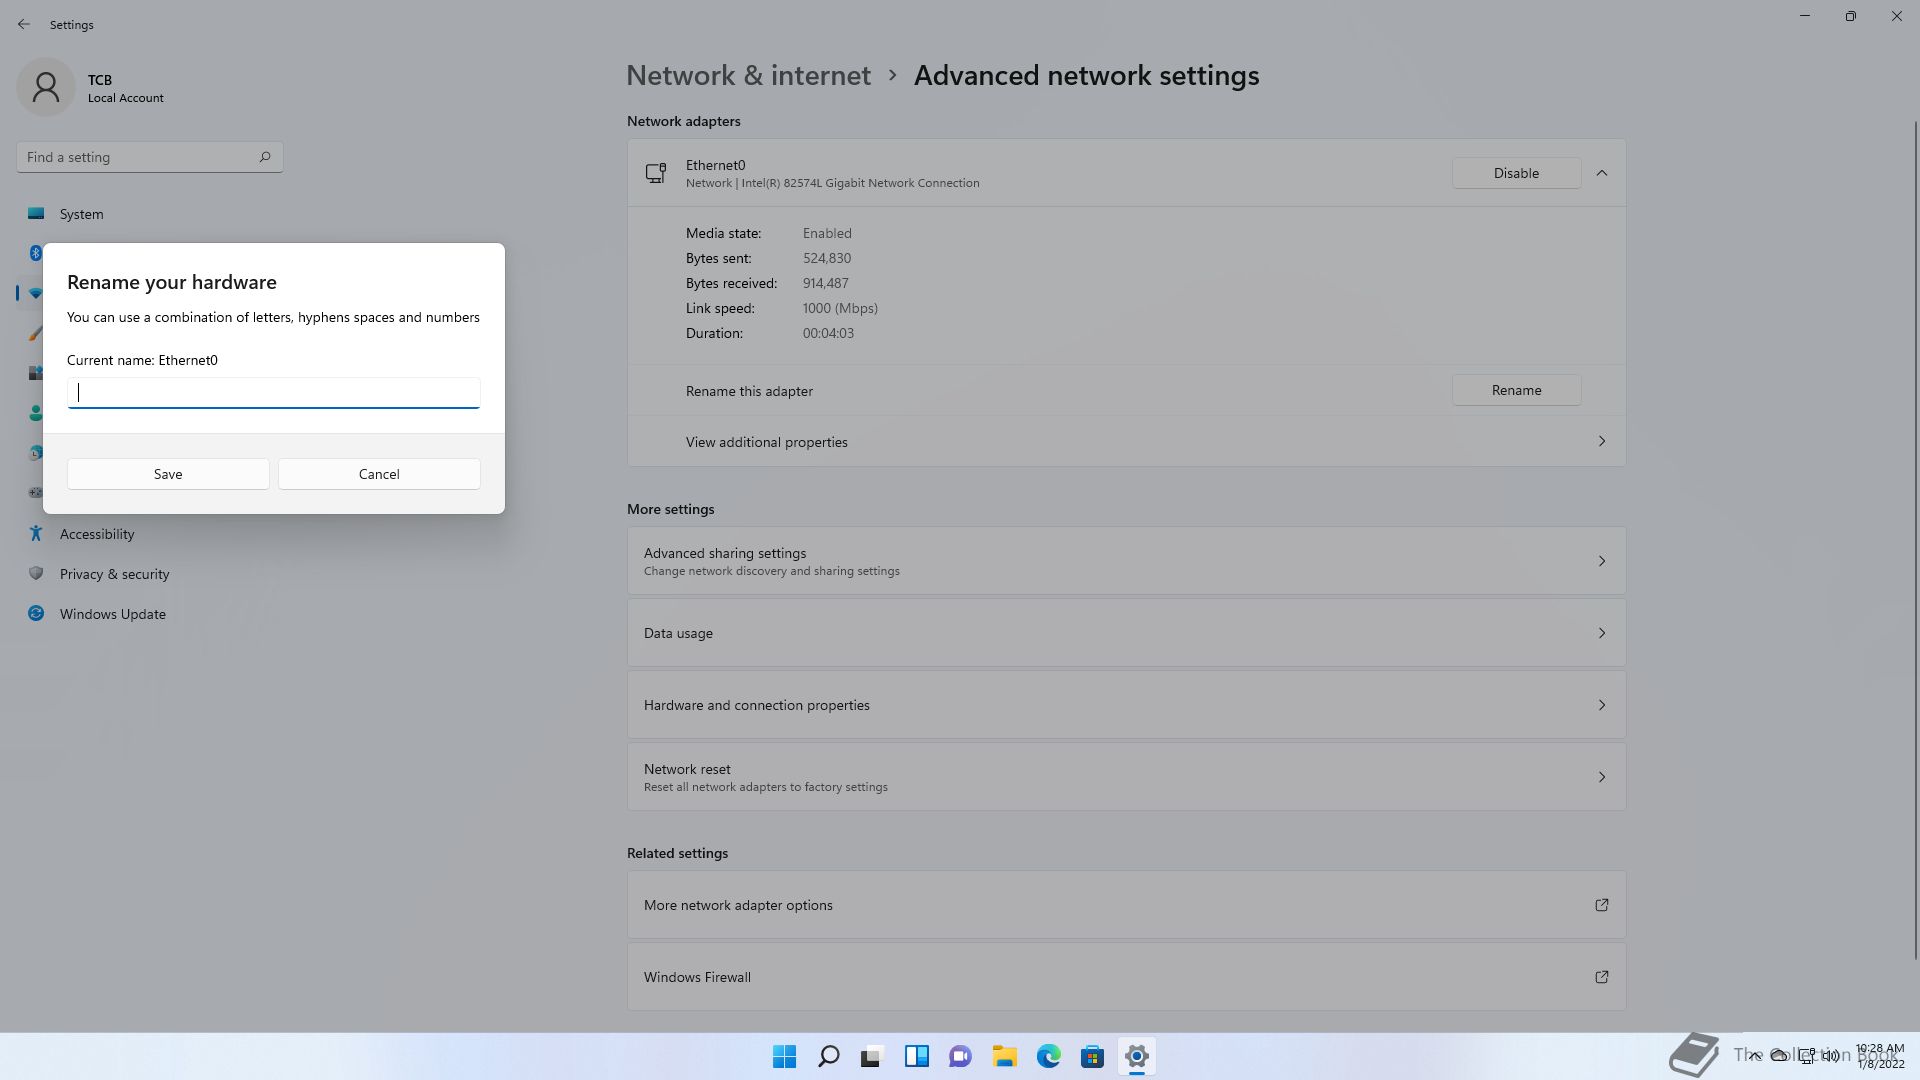Click external-link icon for Windows Firewall
Image resolution: width=1920 pixels, height=1080 pixels.
(1601, 977)
